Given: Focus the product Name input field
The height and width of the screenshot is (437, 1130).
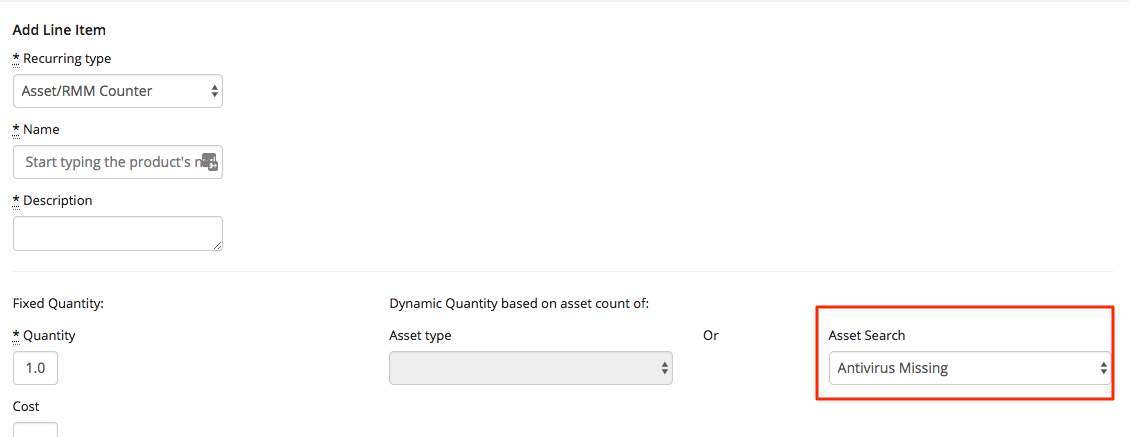Looking at the screenshot, I should point(108,162).
